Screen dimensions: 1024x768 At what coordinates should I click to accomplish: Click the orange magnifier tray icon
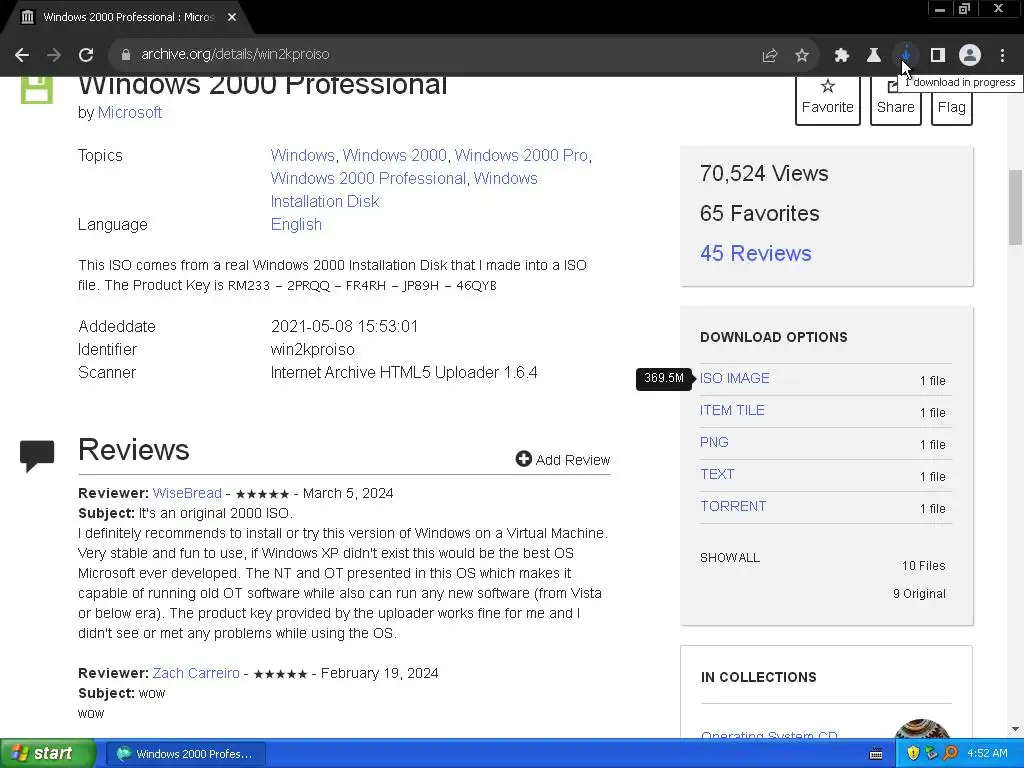point(950,754)
